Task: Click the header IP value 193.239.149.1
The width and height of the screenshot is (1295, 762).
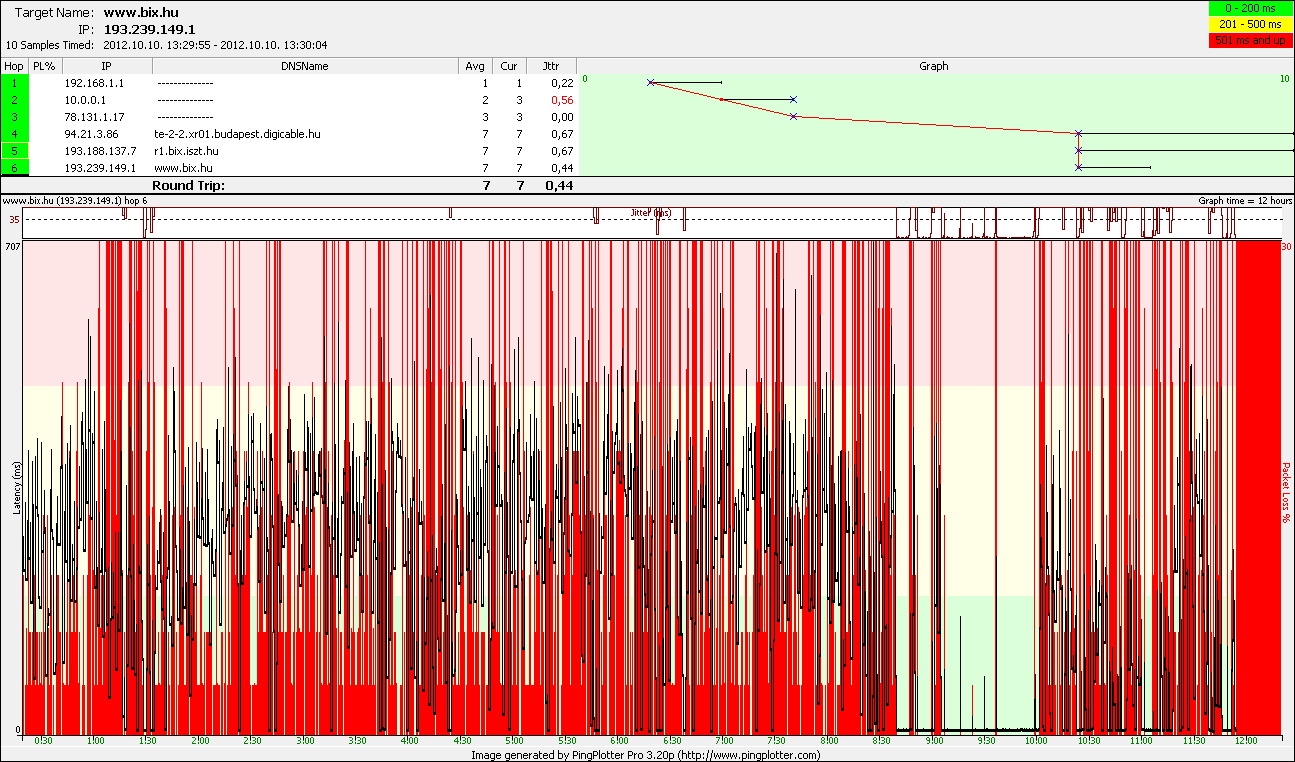Action: (149, 29)
